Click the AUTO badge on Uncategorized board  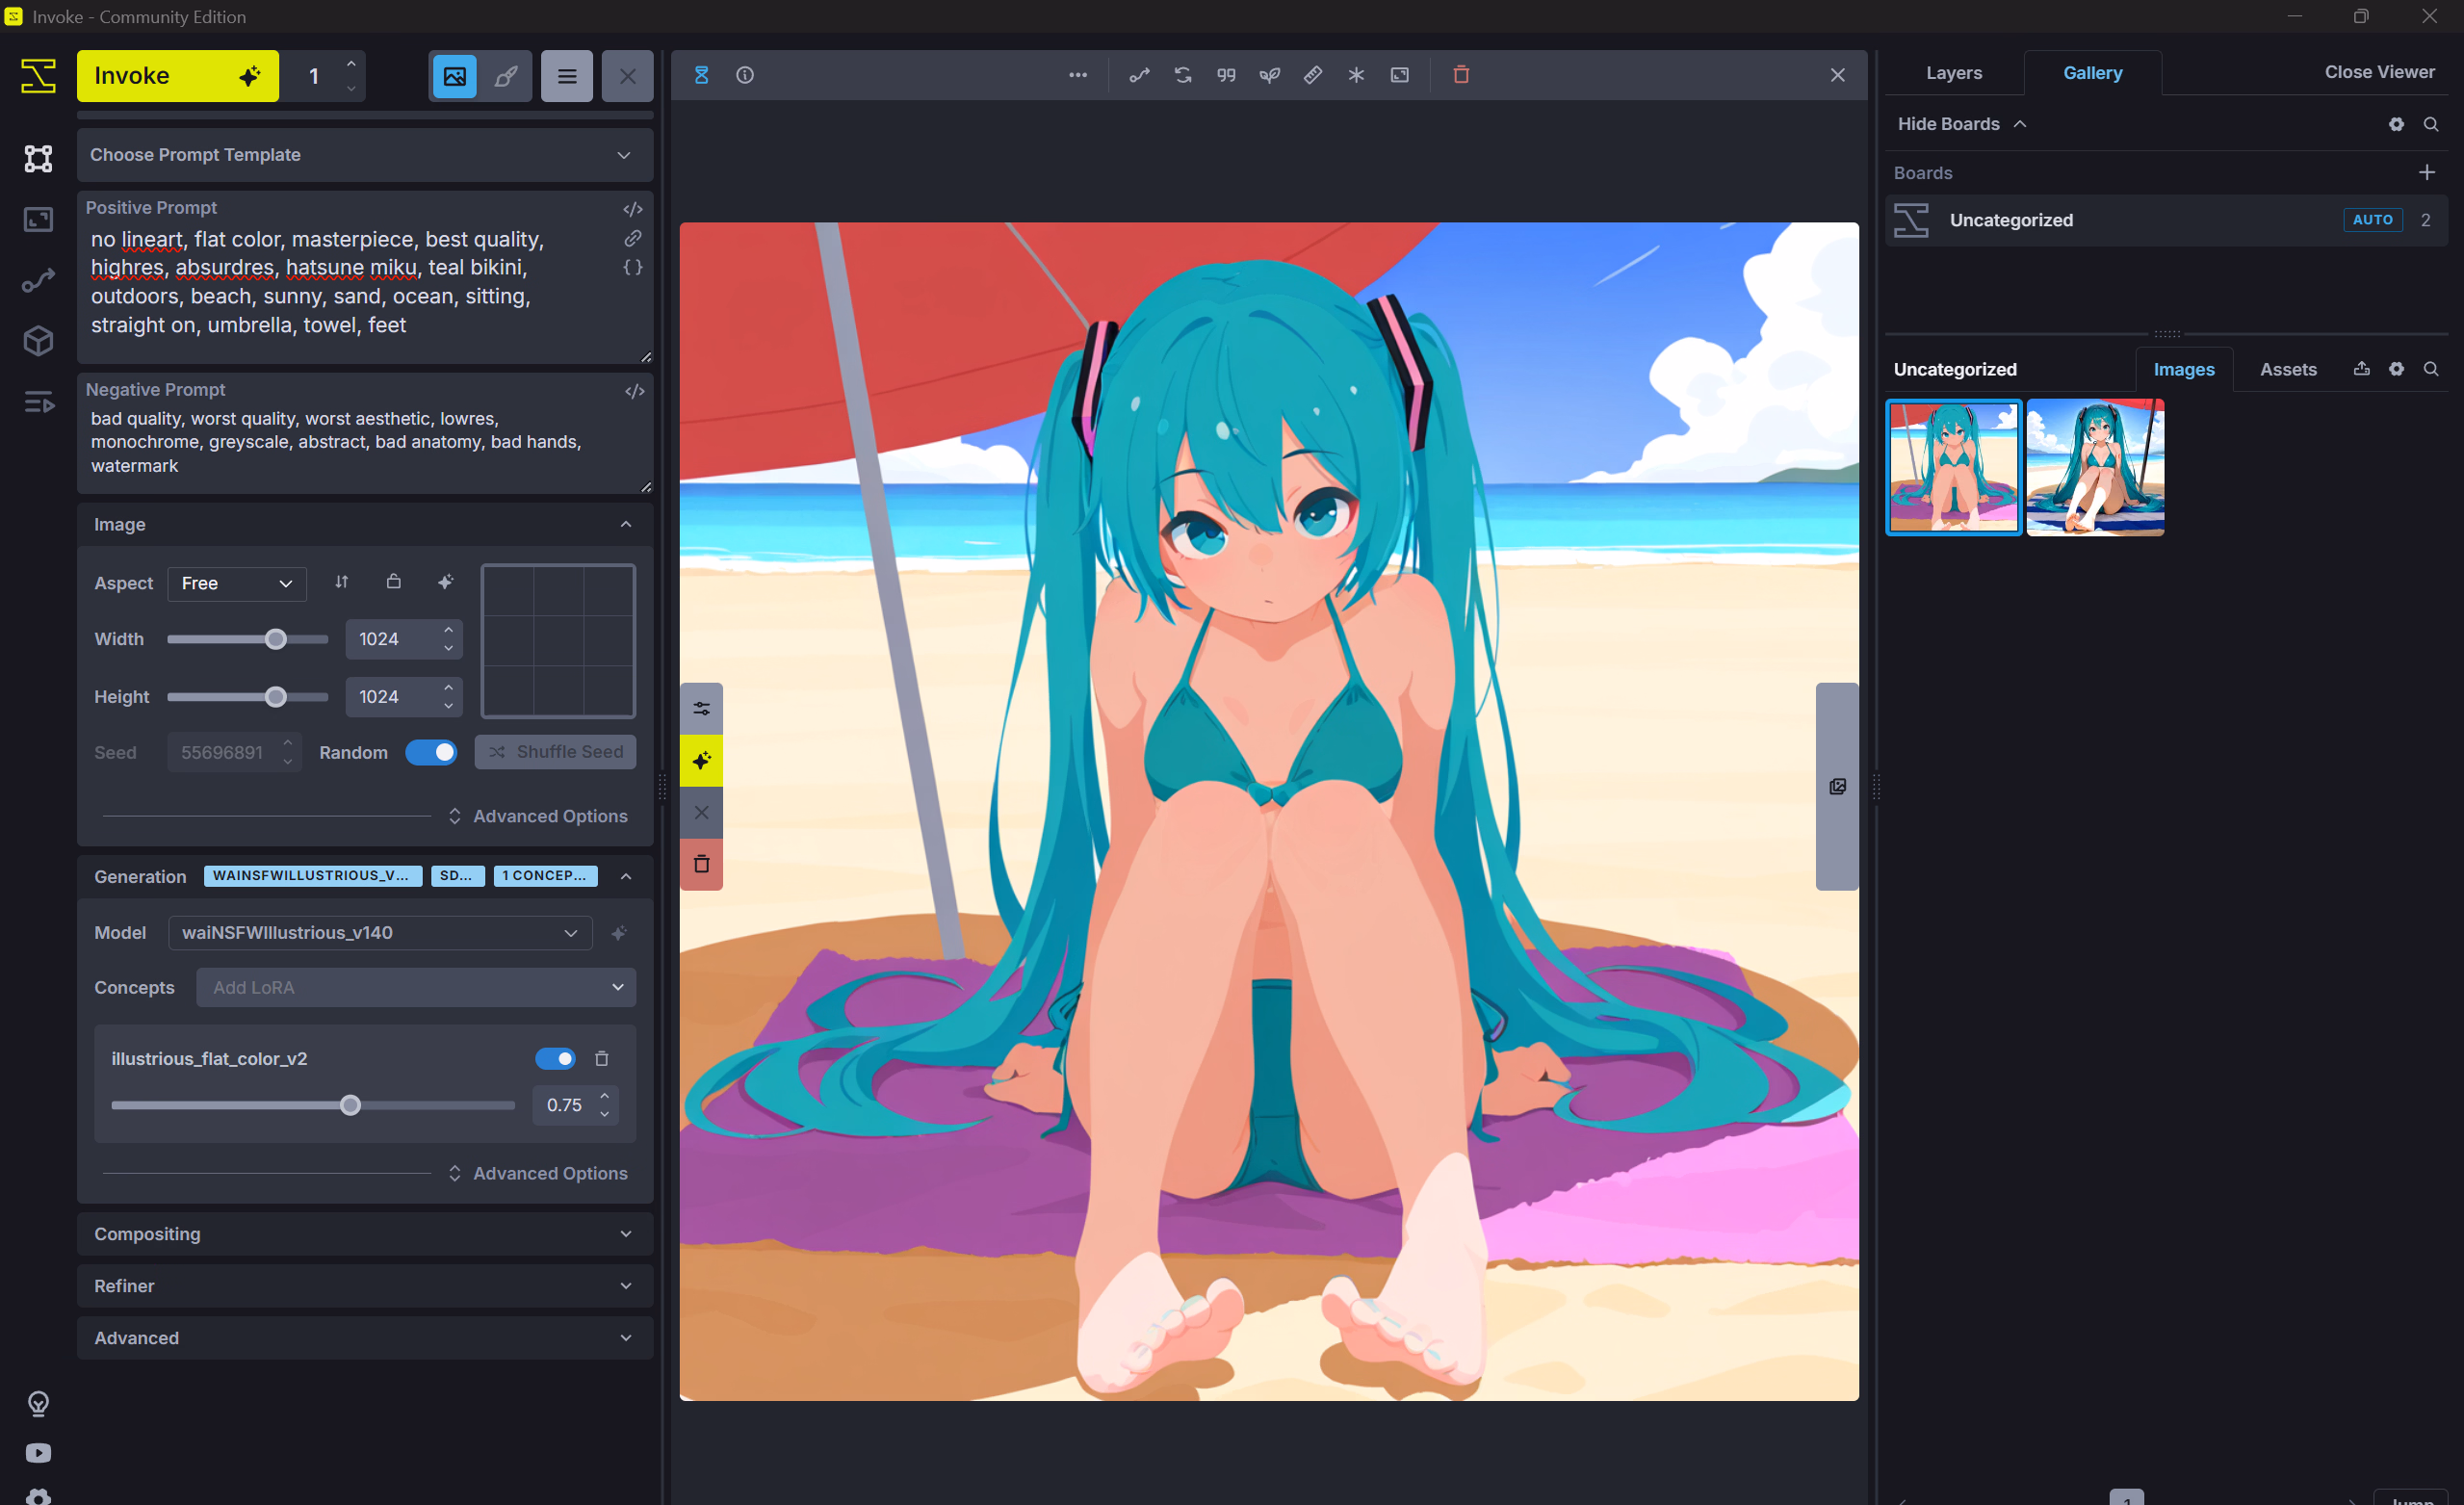click(x=2372, y=220)
